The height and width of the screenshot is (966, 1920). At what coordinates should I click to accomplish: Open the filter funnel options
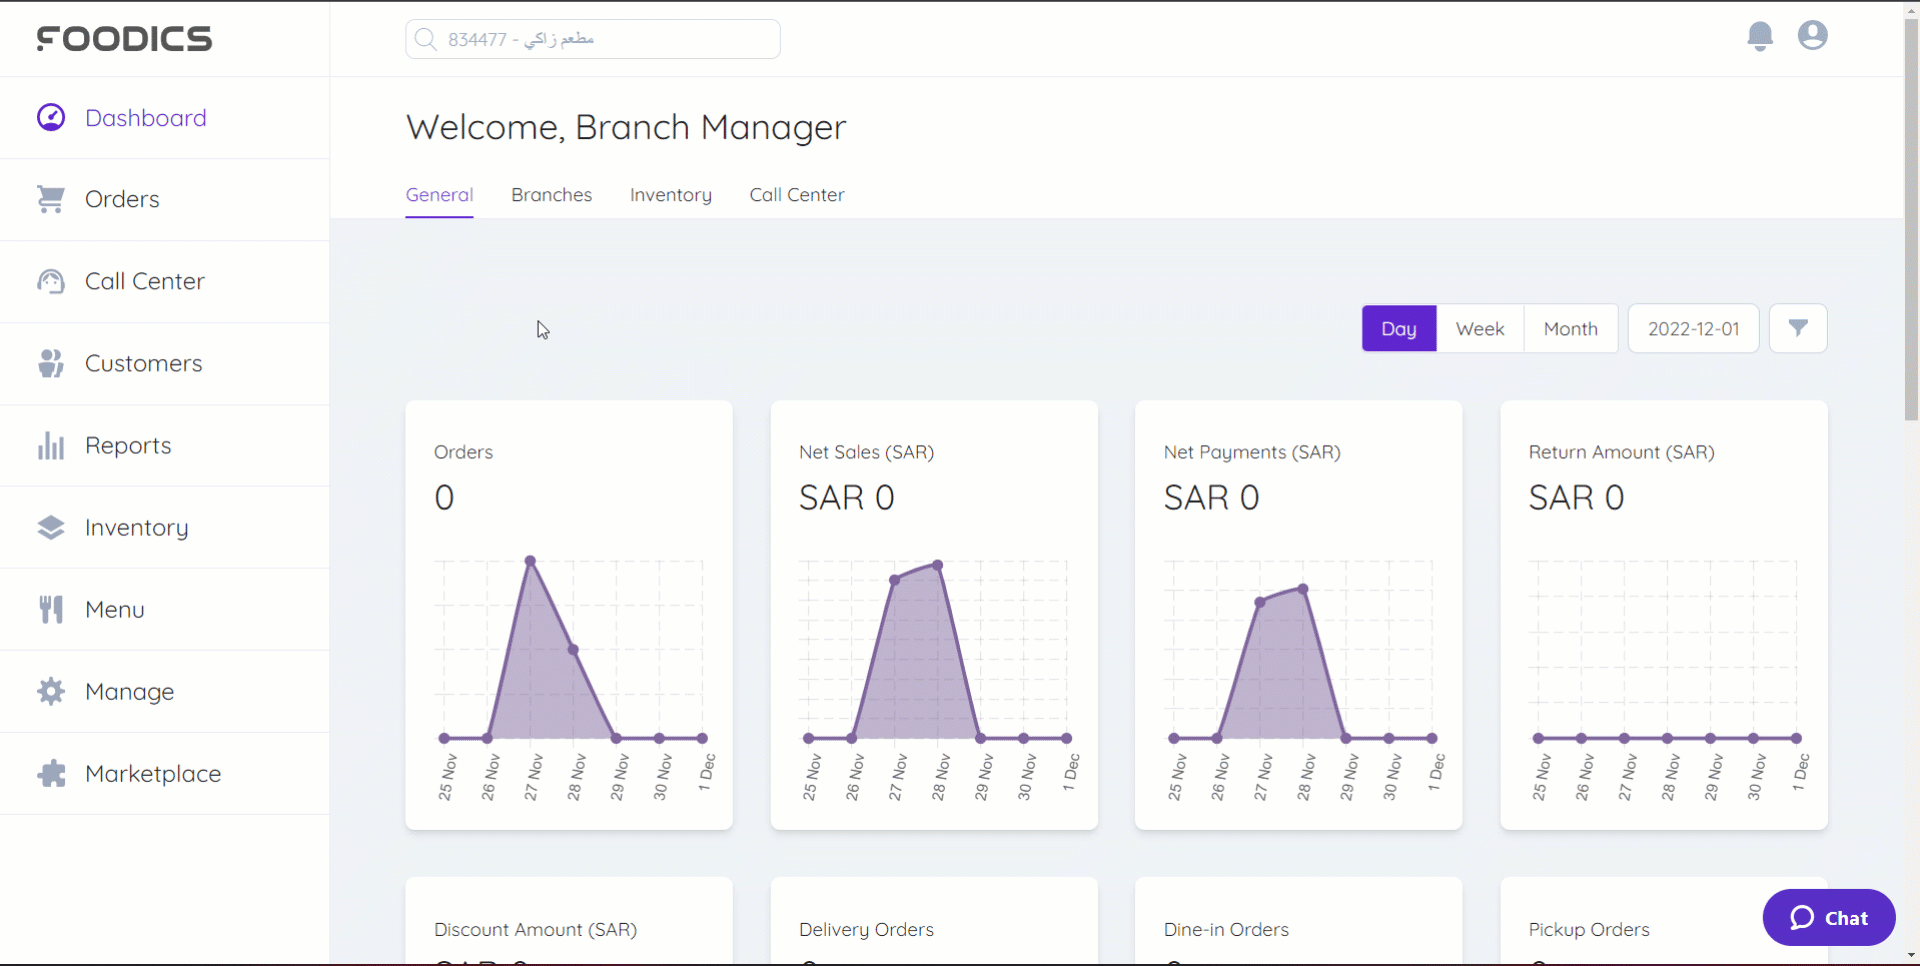coord(1797,328)
